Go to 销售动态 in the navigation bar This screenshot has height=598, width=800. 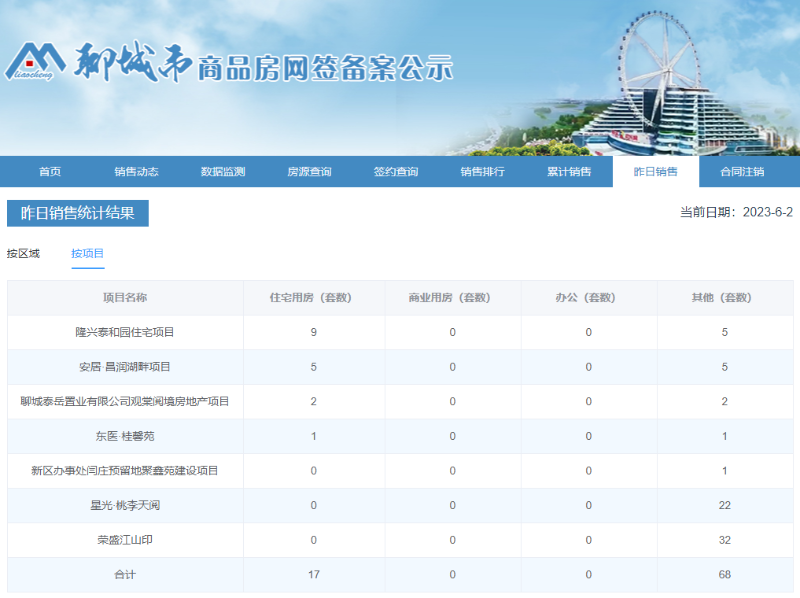136,171
